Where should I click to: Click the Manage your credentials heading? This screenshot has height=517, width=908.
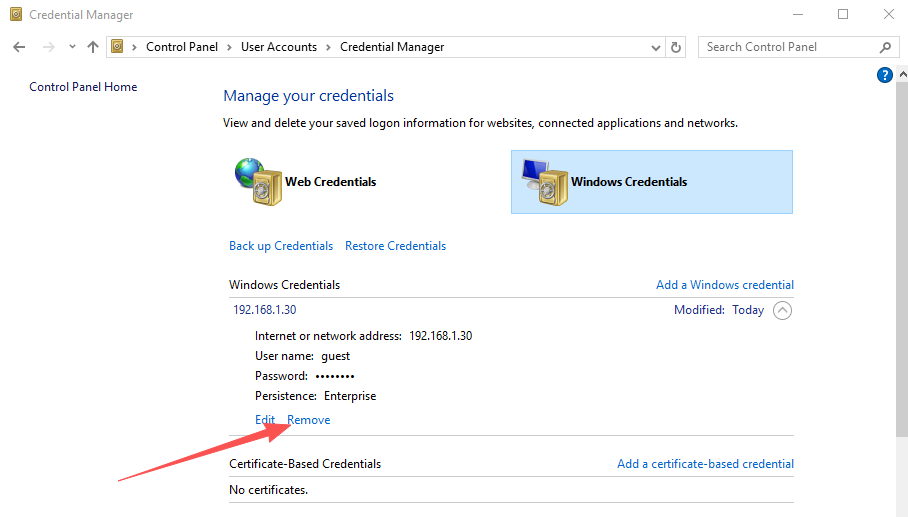tap(309, 96)
